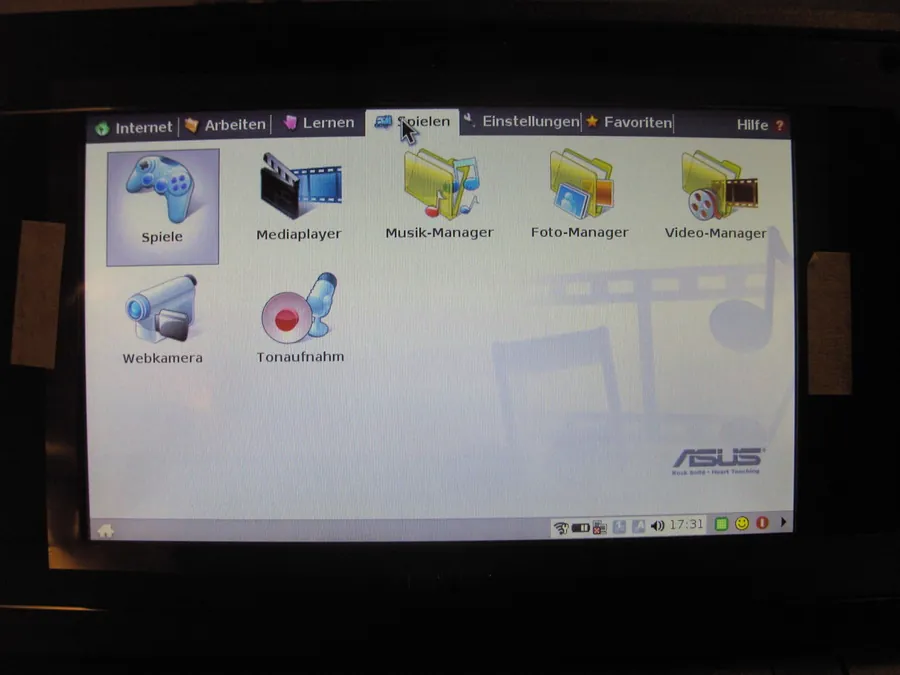The width and height of the screenshot is (900, 675).
Task: Open the disconnected network tray icon
Action: click(599, 527)
